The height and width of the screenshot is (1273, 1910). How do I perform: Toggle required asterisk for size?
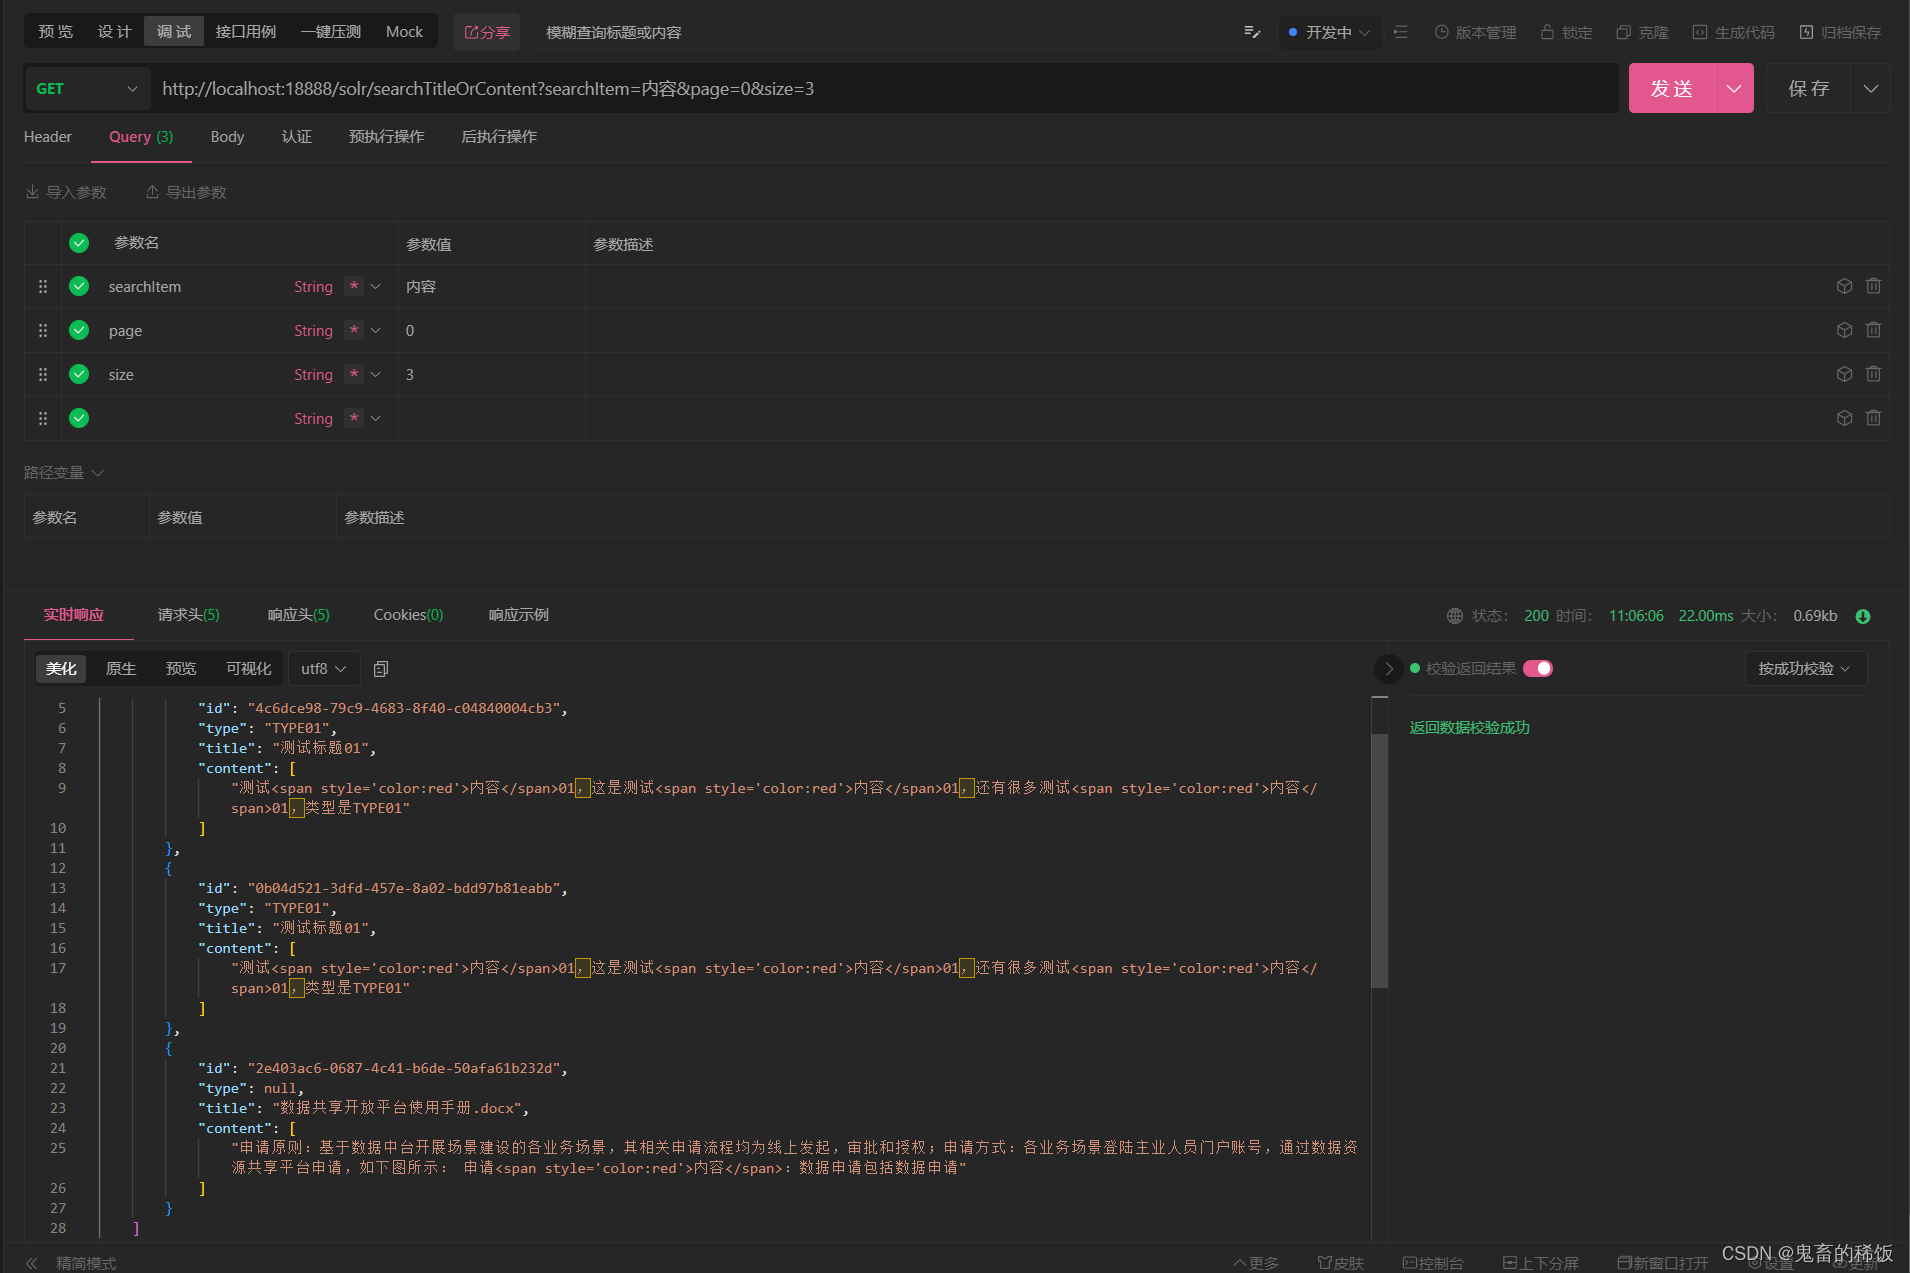(354, 374)
